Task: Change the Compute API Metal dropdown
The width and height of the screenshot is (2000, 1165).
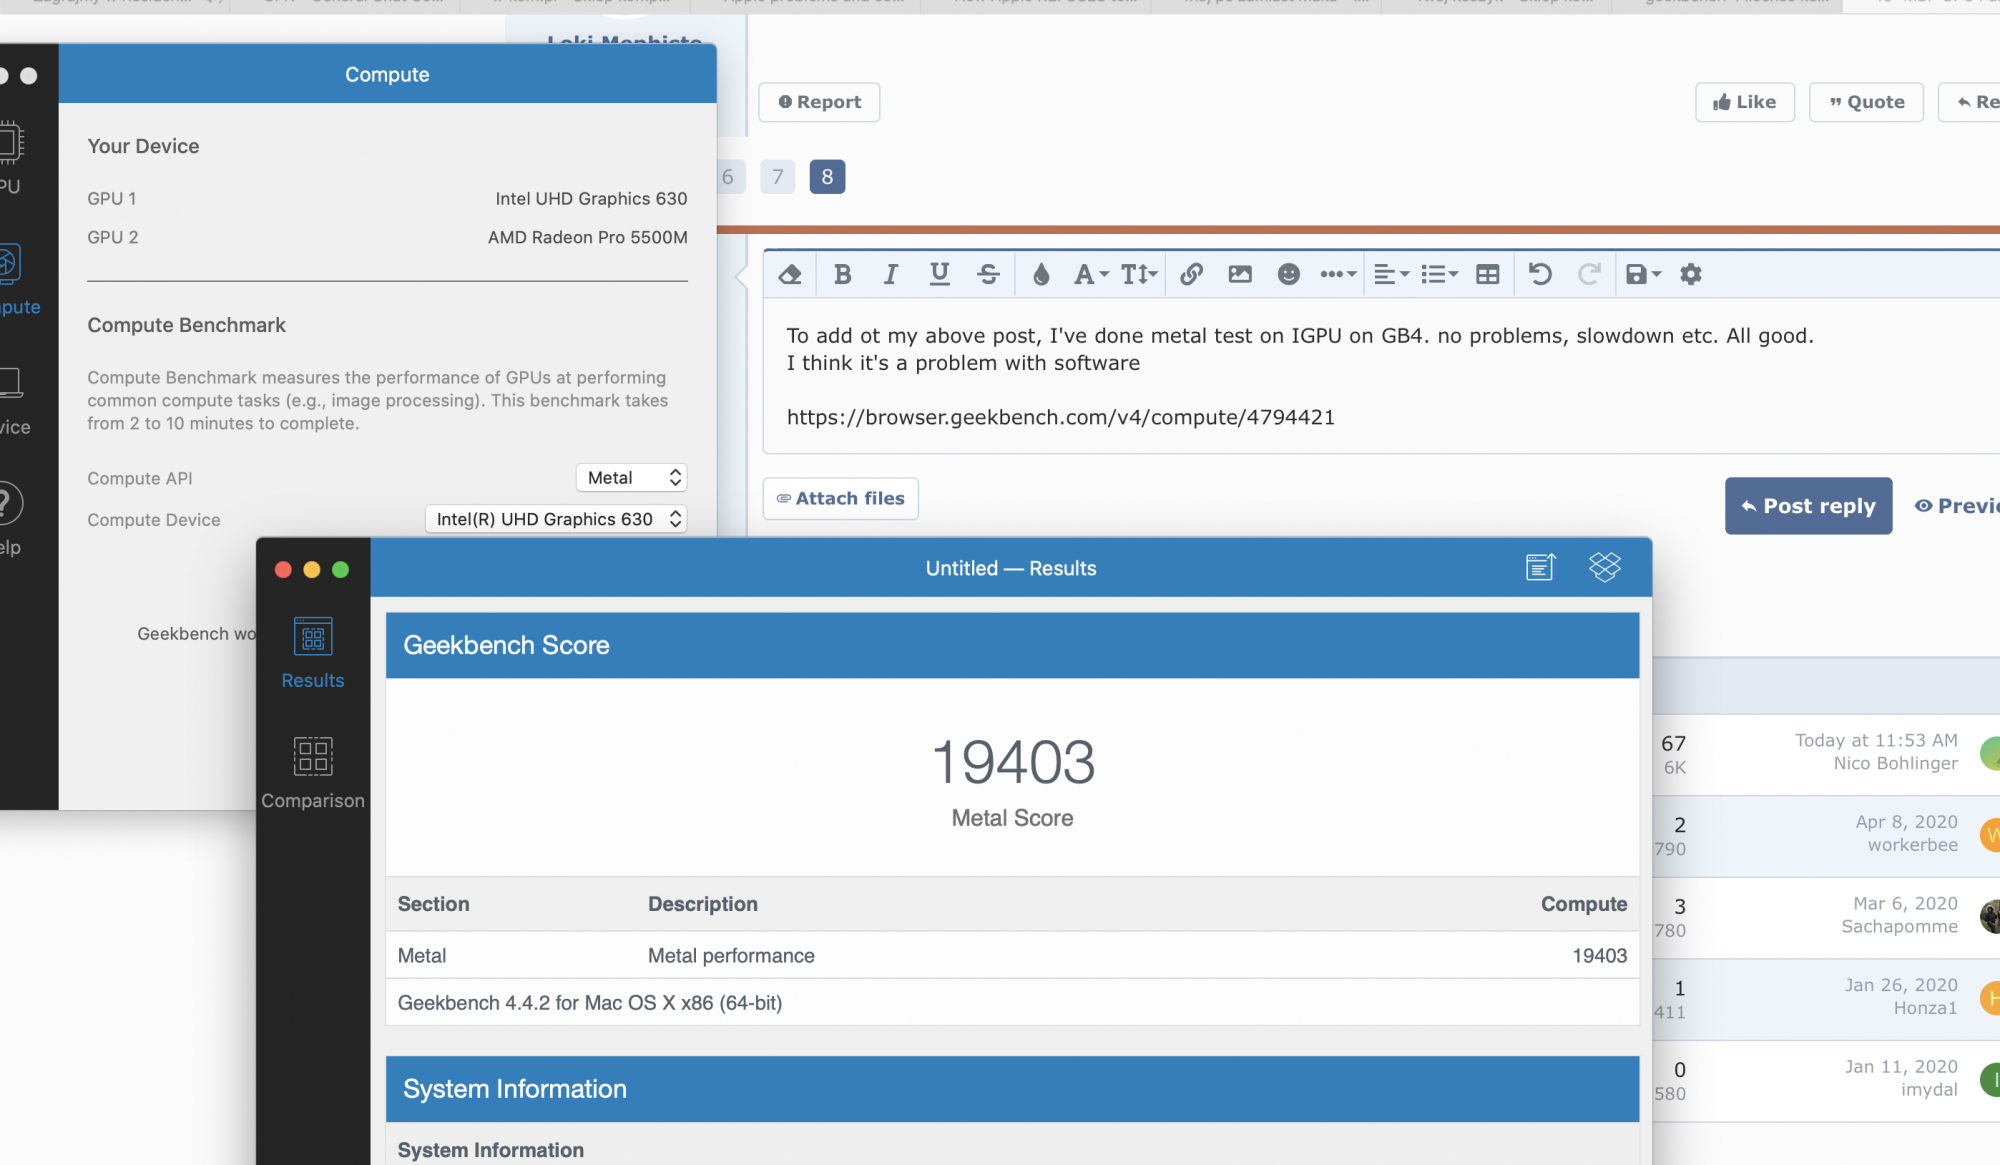Action: point(632,478)
